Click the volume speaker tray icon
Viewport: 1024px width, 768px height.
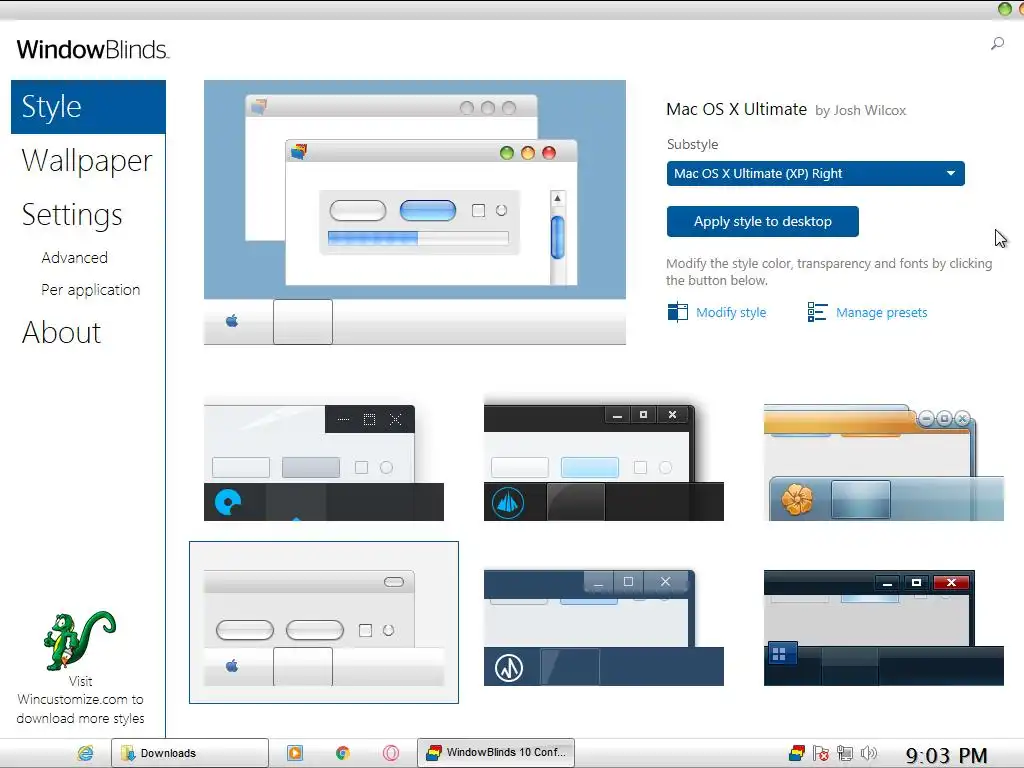[869, 754]
